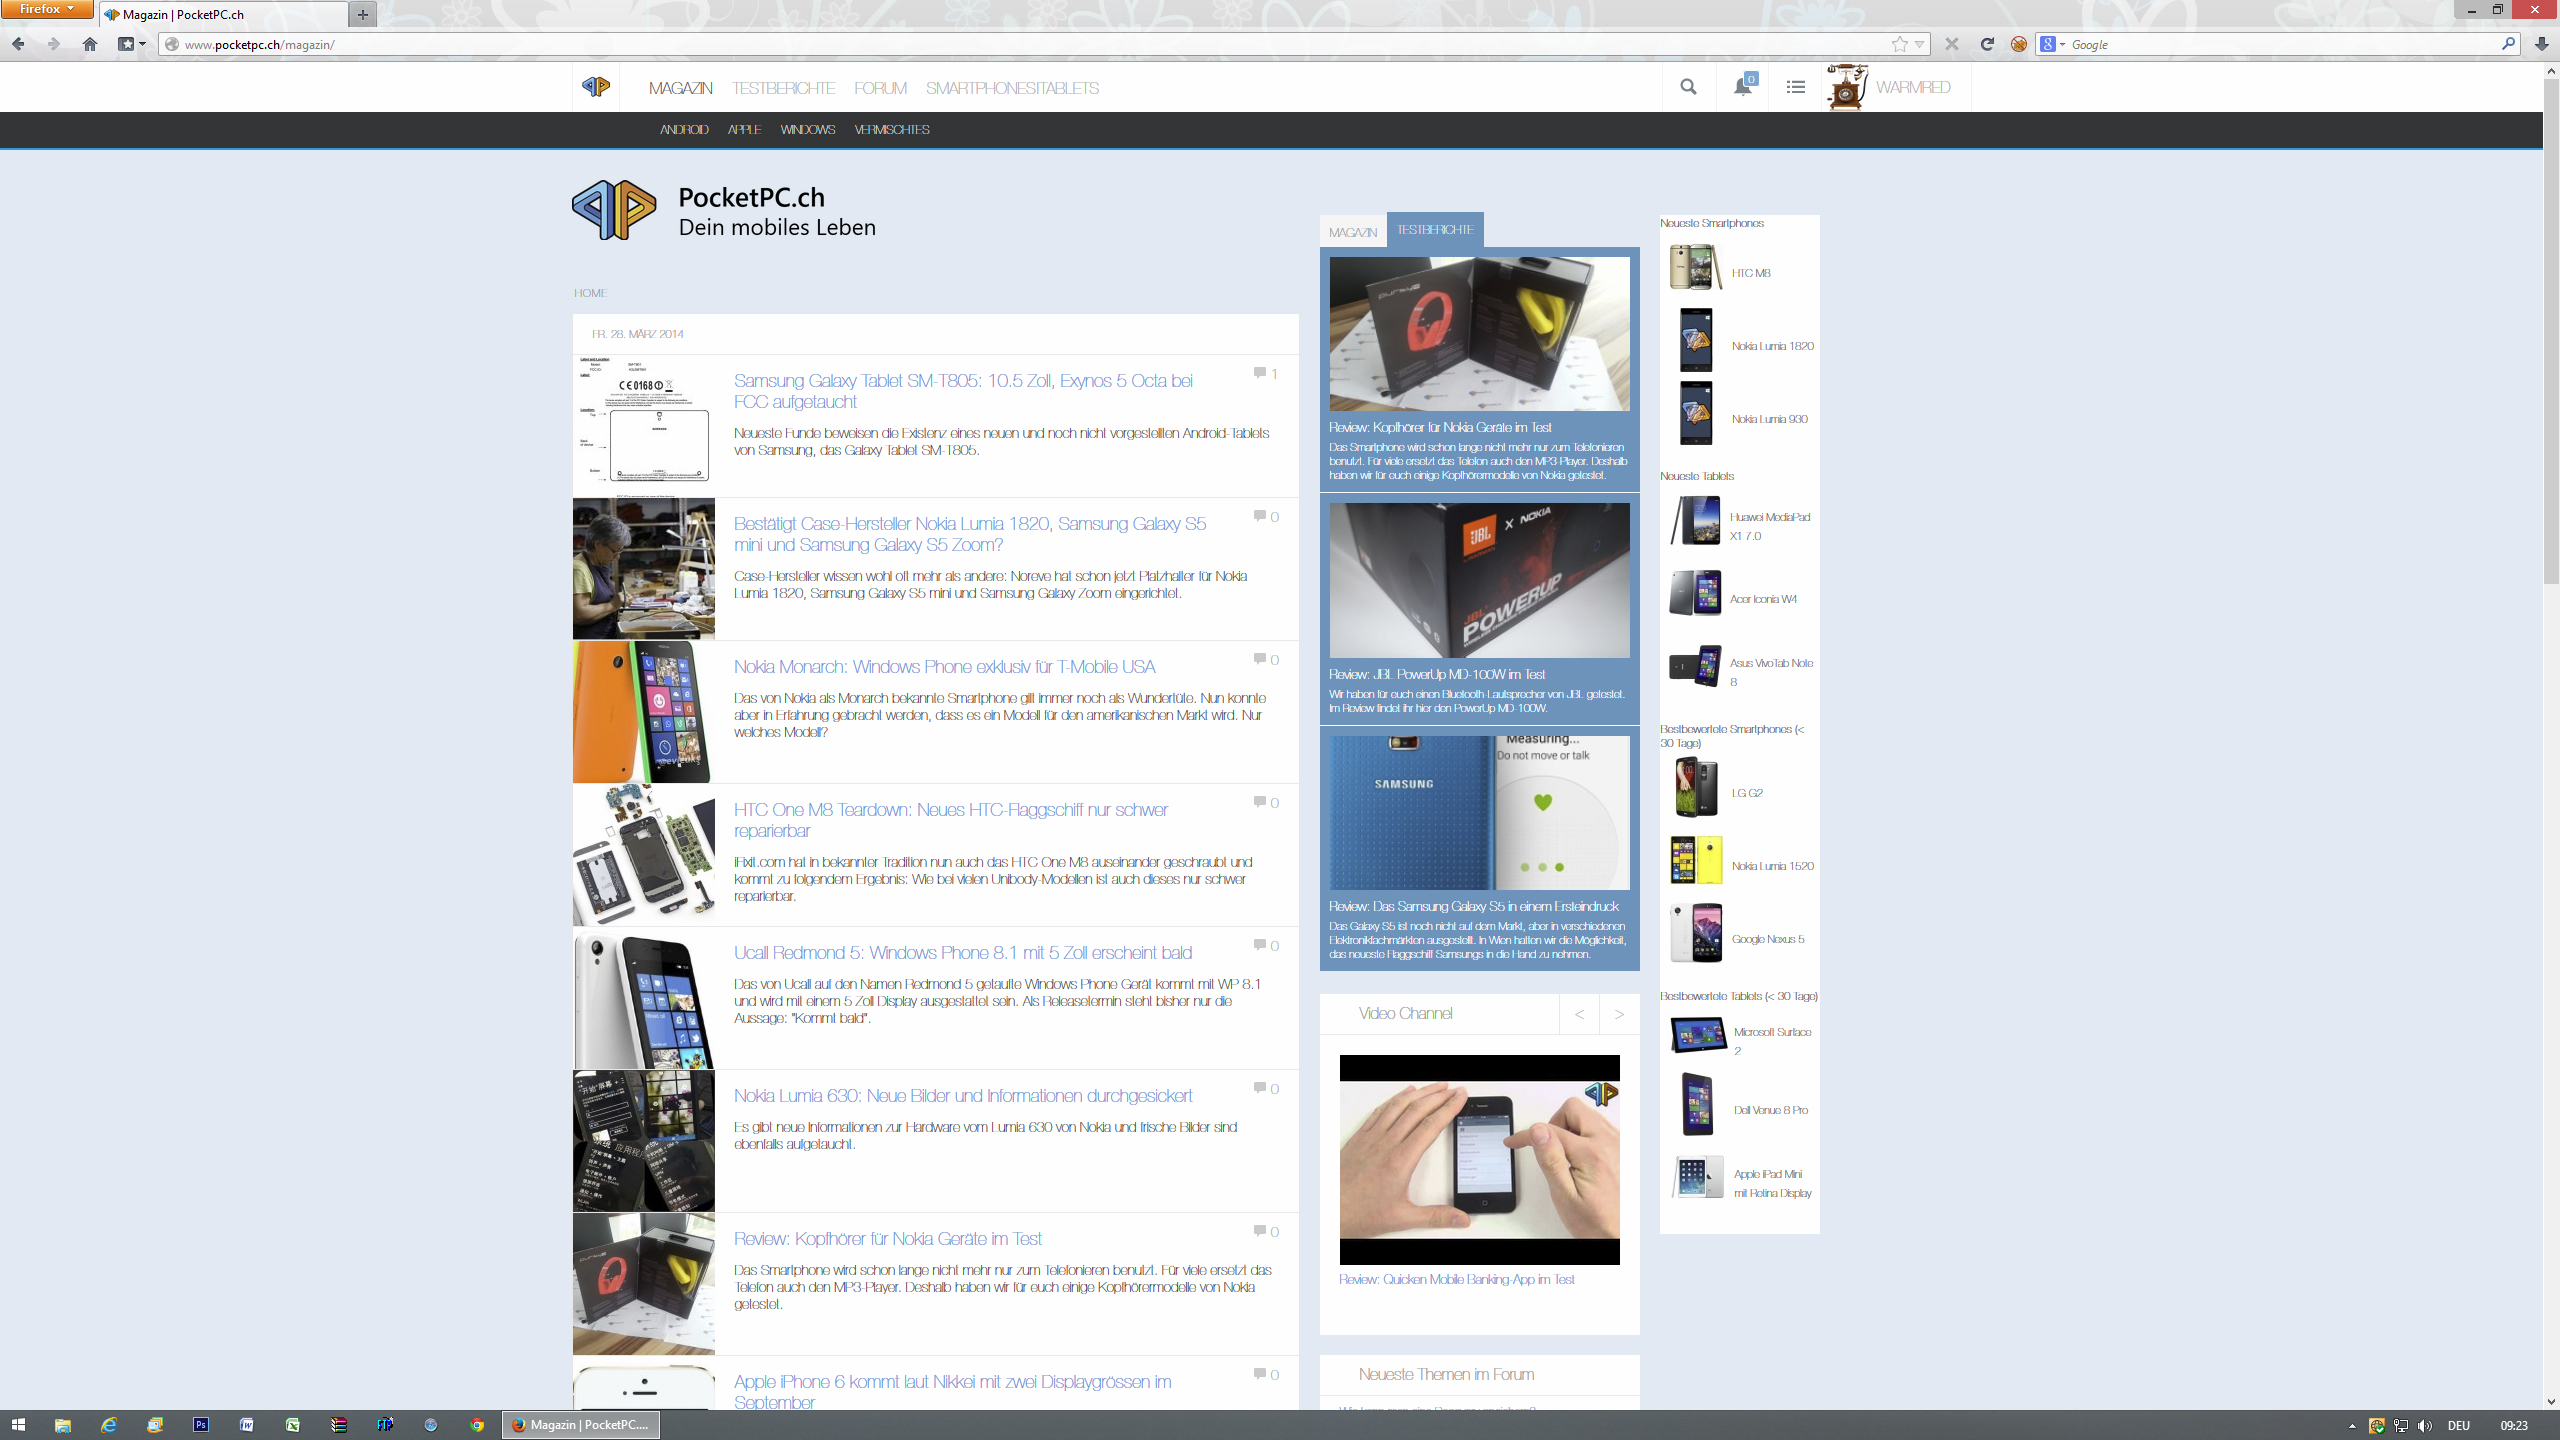The width and height of the screenshot is (2560, 1440).
Task: Open MAGAZIN in the top site menu
Action: click(x=680, y=88)
